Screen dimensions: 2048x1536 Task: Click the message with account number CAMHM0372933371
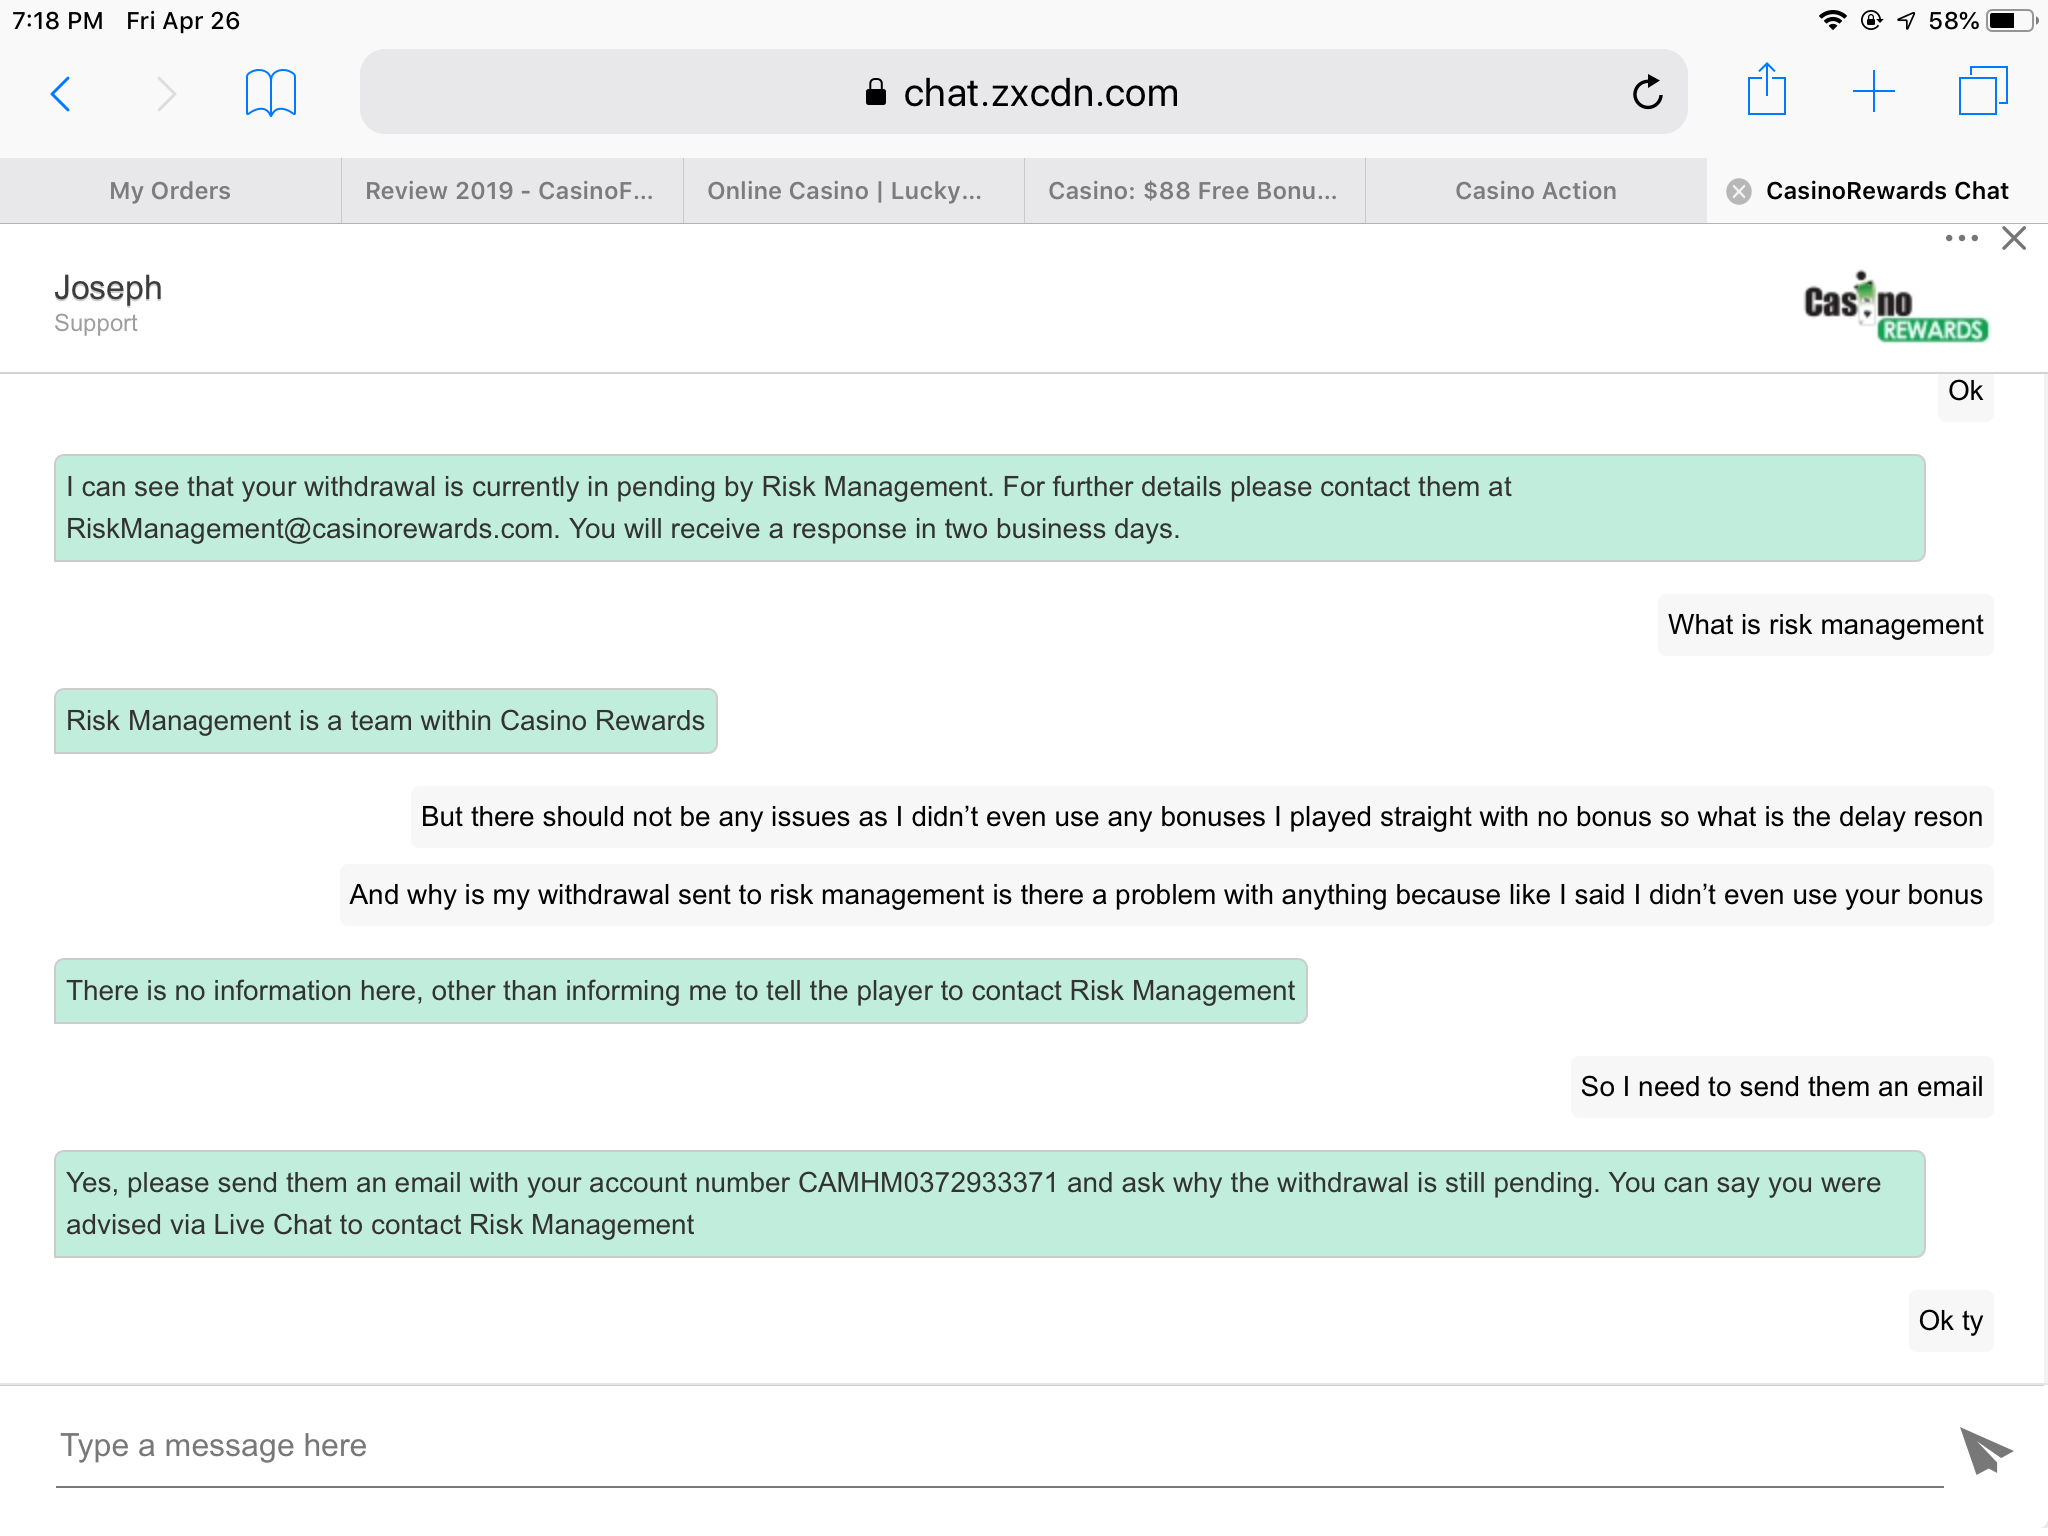pos(990,1204)
